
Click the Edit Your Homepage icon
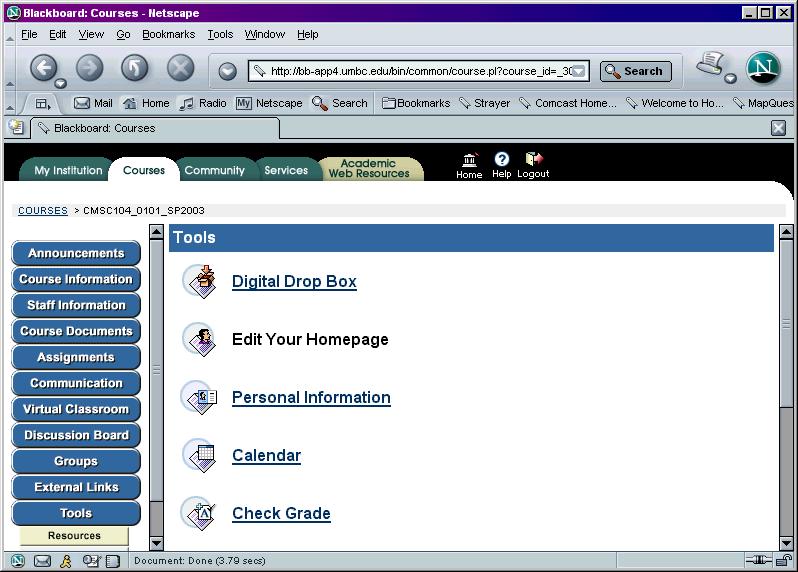coord(200,339)
